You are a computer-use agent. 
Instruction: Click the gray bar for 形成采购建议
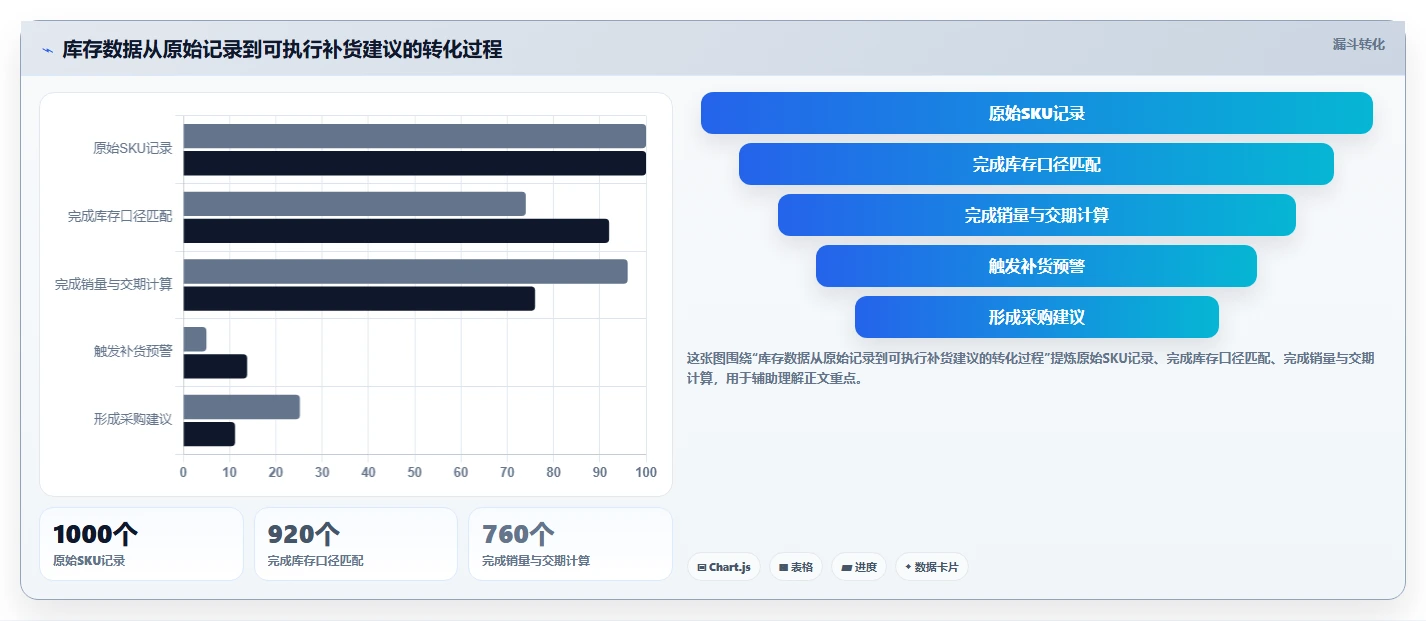click(241, 407)
